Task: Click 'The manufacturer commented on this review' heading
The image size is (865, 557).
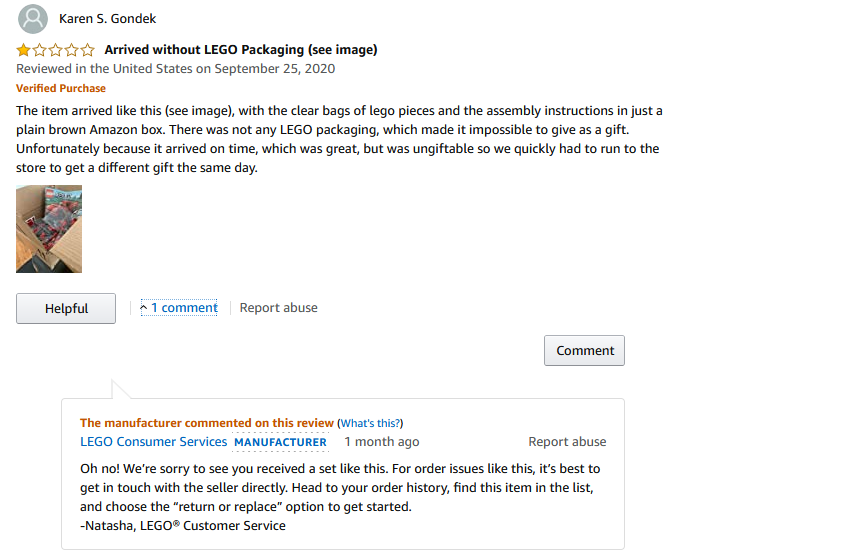Action: point(207,423)
